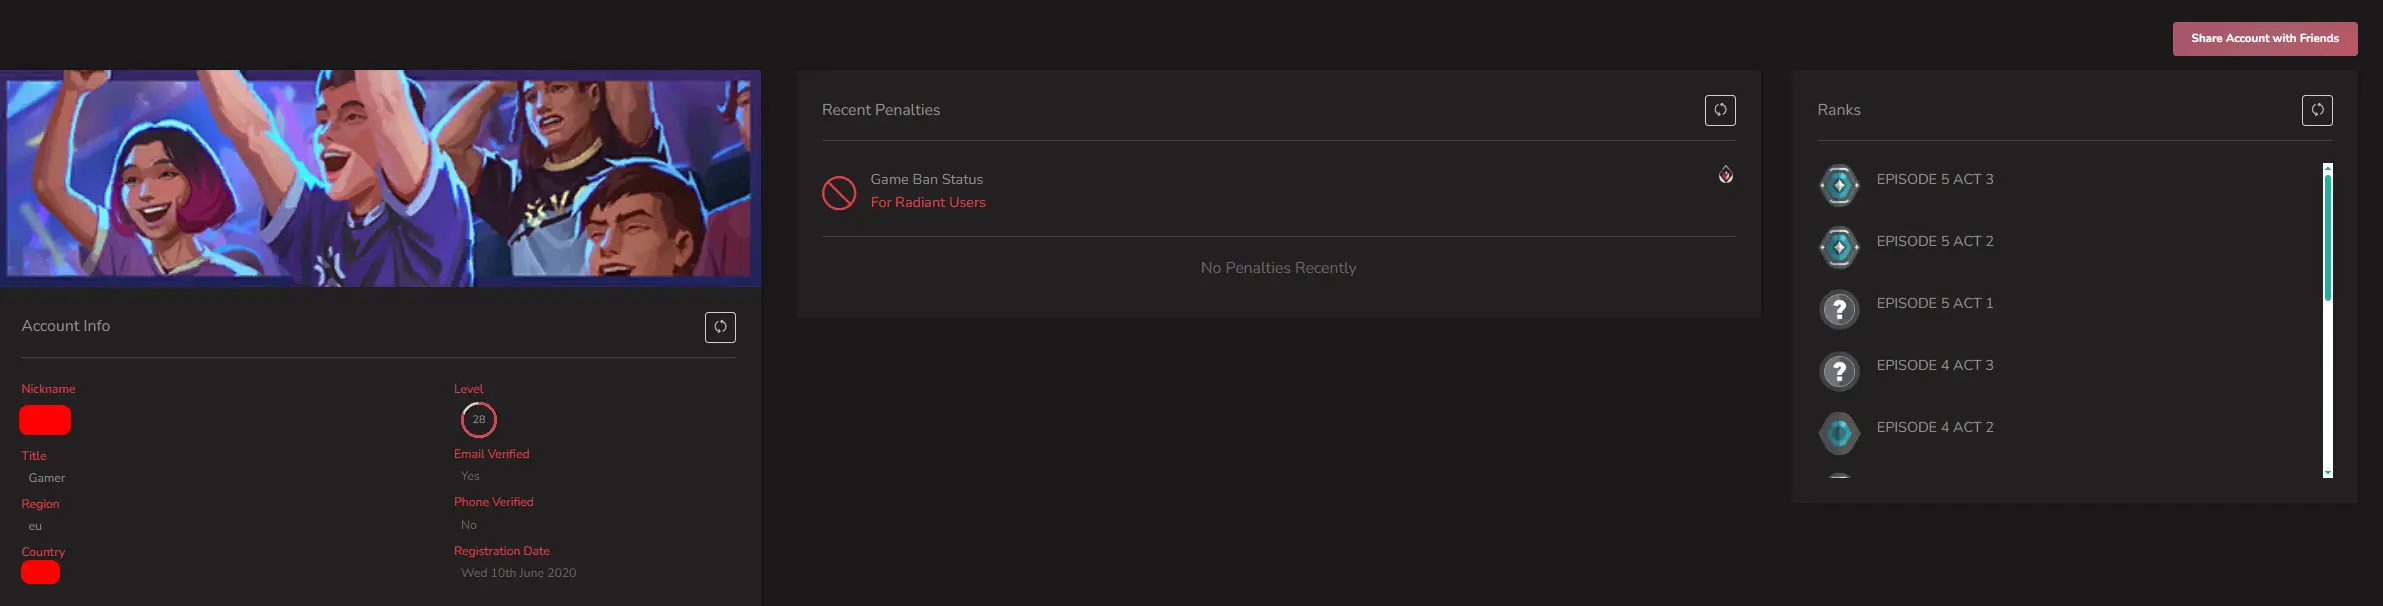
Task: Click the redacted Nickname value
Action: pyautogui.click(x=45, y=420)
